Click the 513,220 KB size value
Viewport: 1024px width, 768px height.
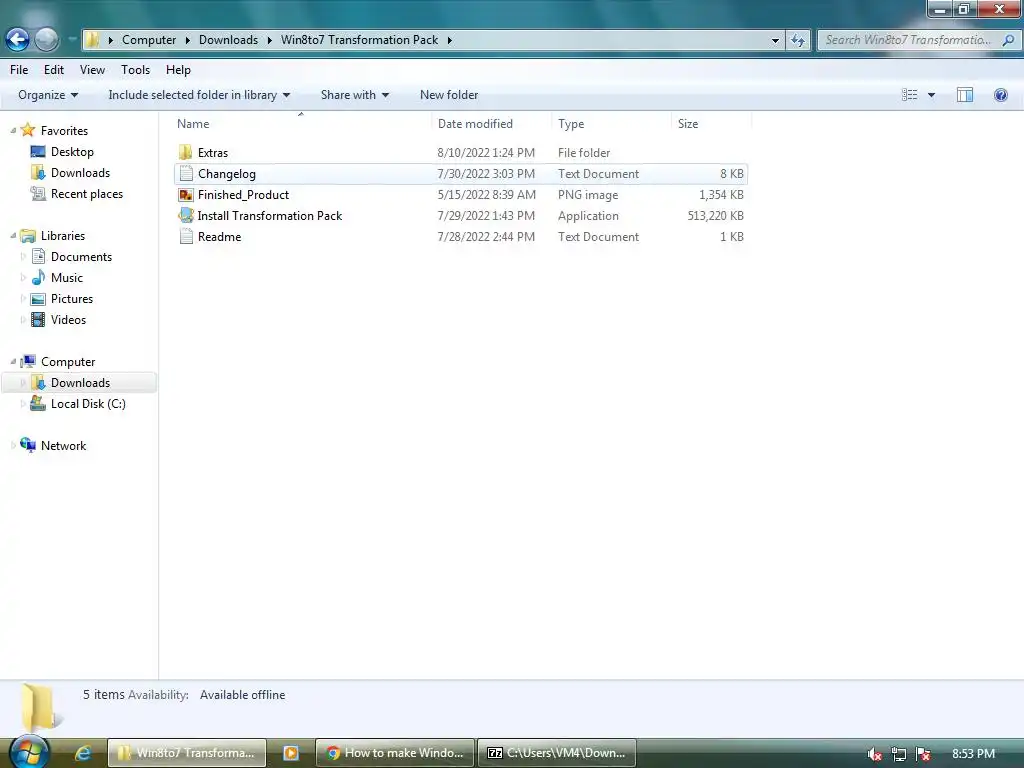pyautogui.click(x=715, y=216)
